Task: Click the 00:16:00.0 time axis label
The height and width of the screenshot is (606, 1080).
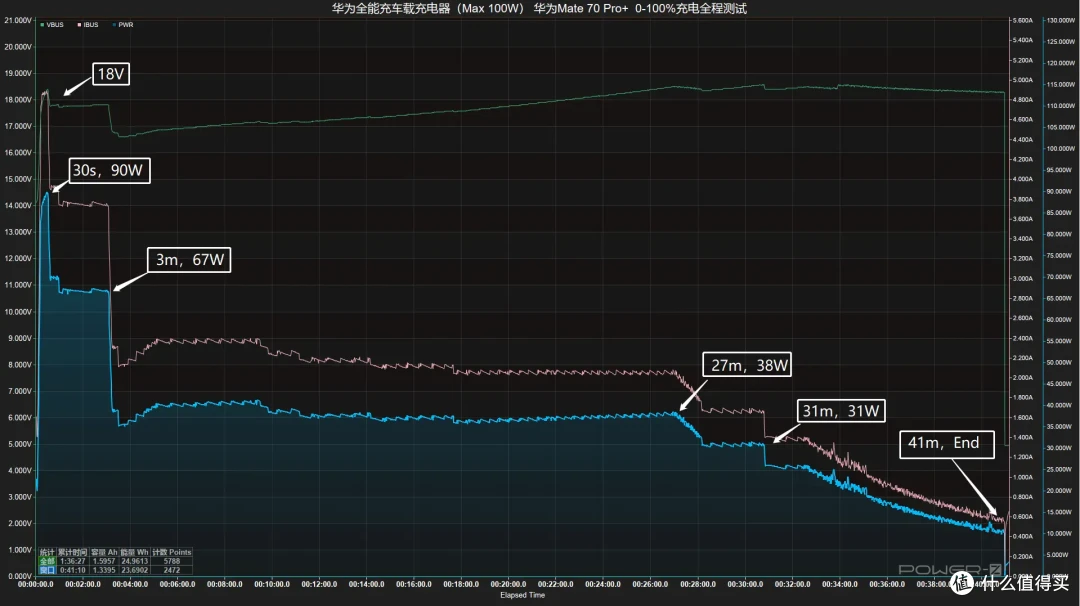Action: coord(414,585)
